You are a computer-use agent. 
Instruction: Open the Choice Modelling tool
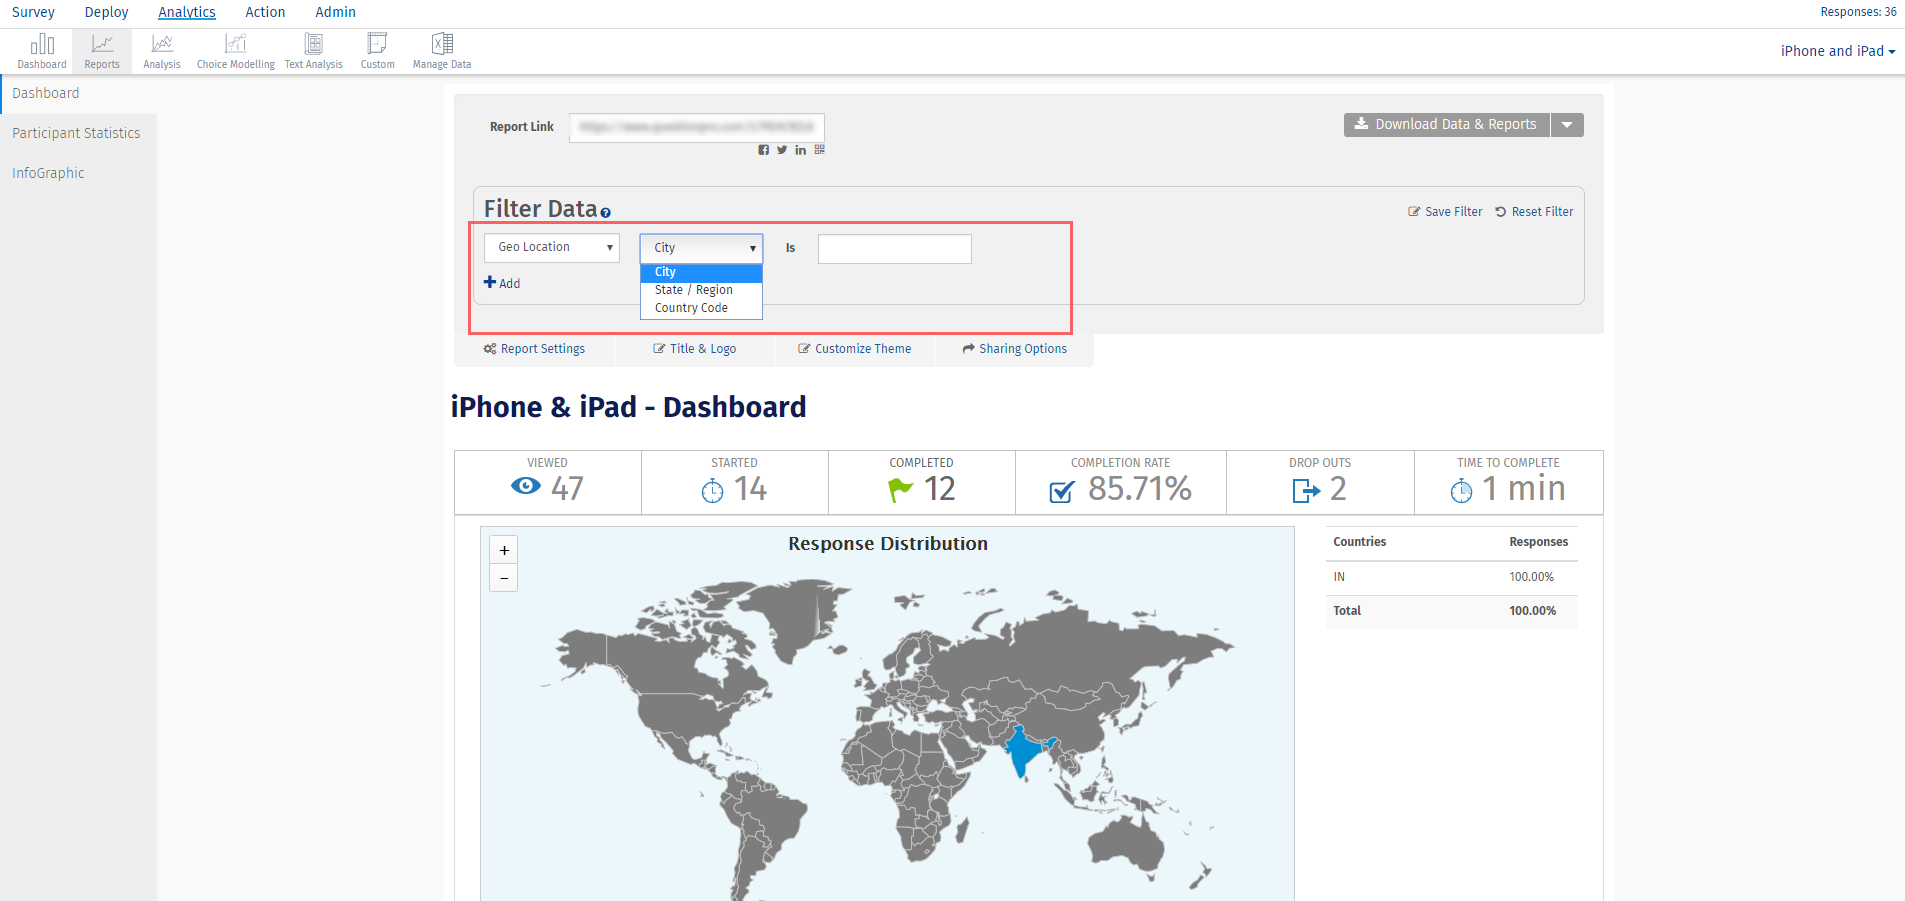235,50
